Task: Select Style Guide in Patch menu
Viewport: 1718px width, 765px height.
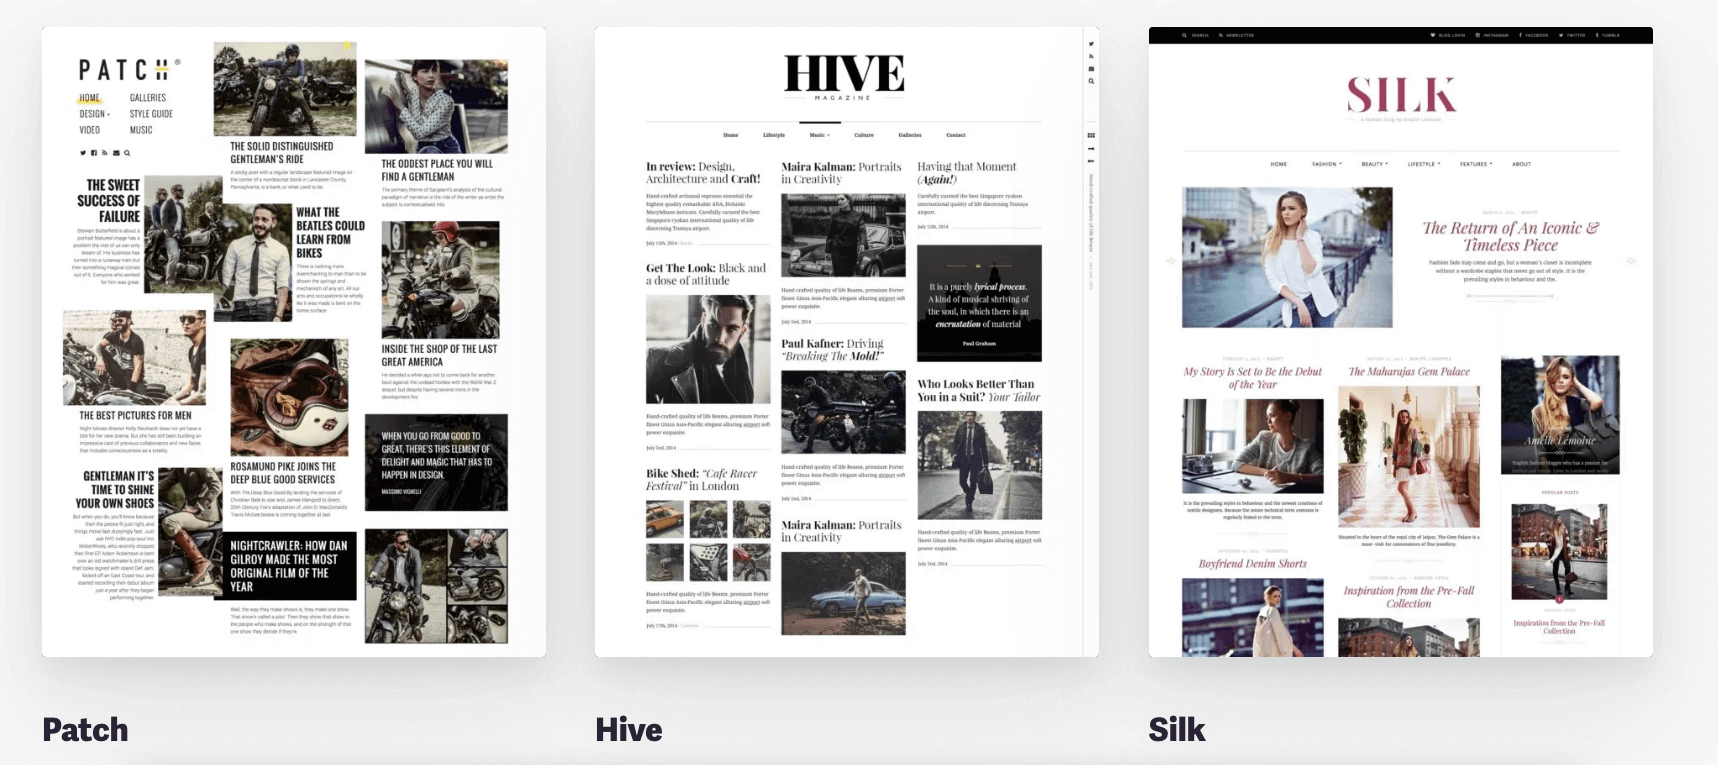Action: pos(151,114)
